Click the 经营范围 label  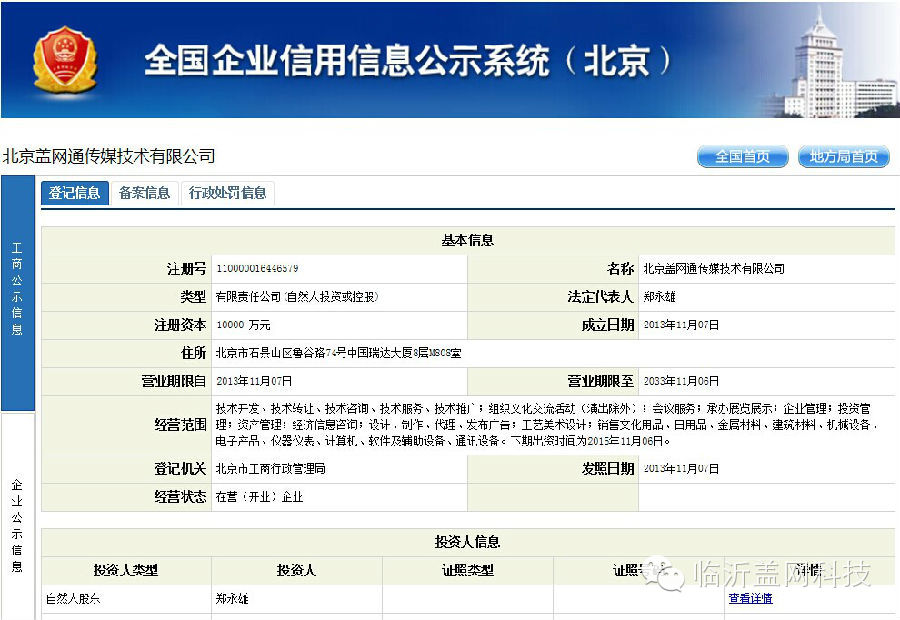click(x=180, y=425)
